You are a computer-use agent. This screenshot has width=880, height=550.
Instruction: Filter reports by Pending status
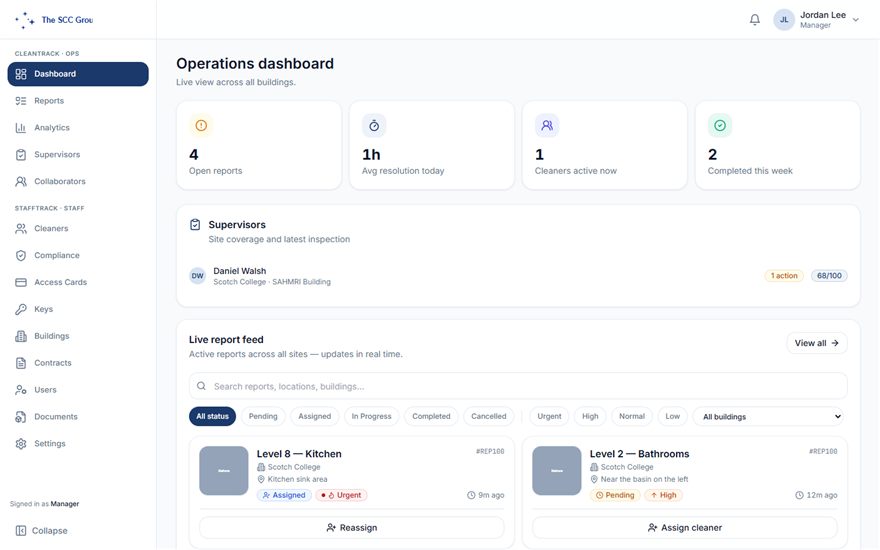click(x=263, y=416)
